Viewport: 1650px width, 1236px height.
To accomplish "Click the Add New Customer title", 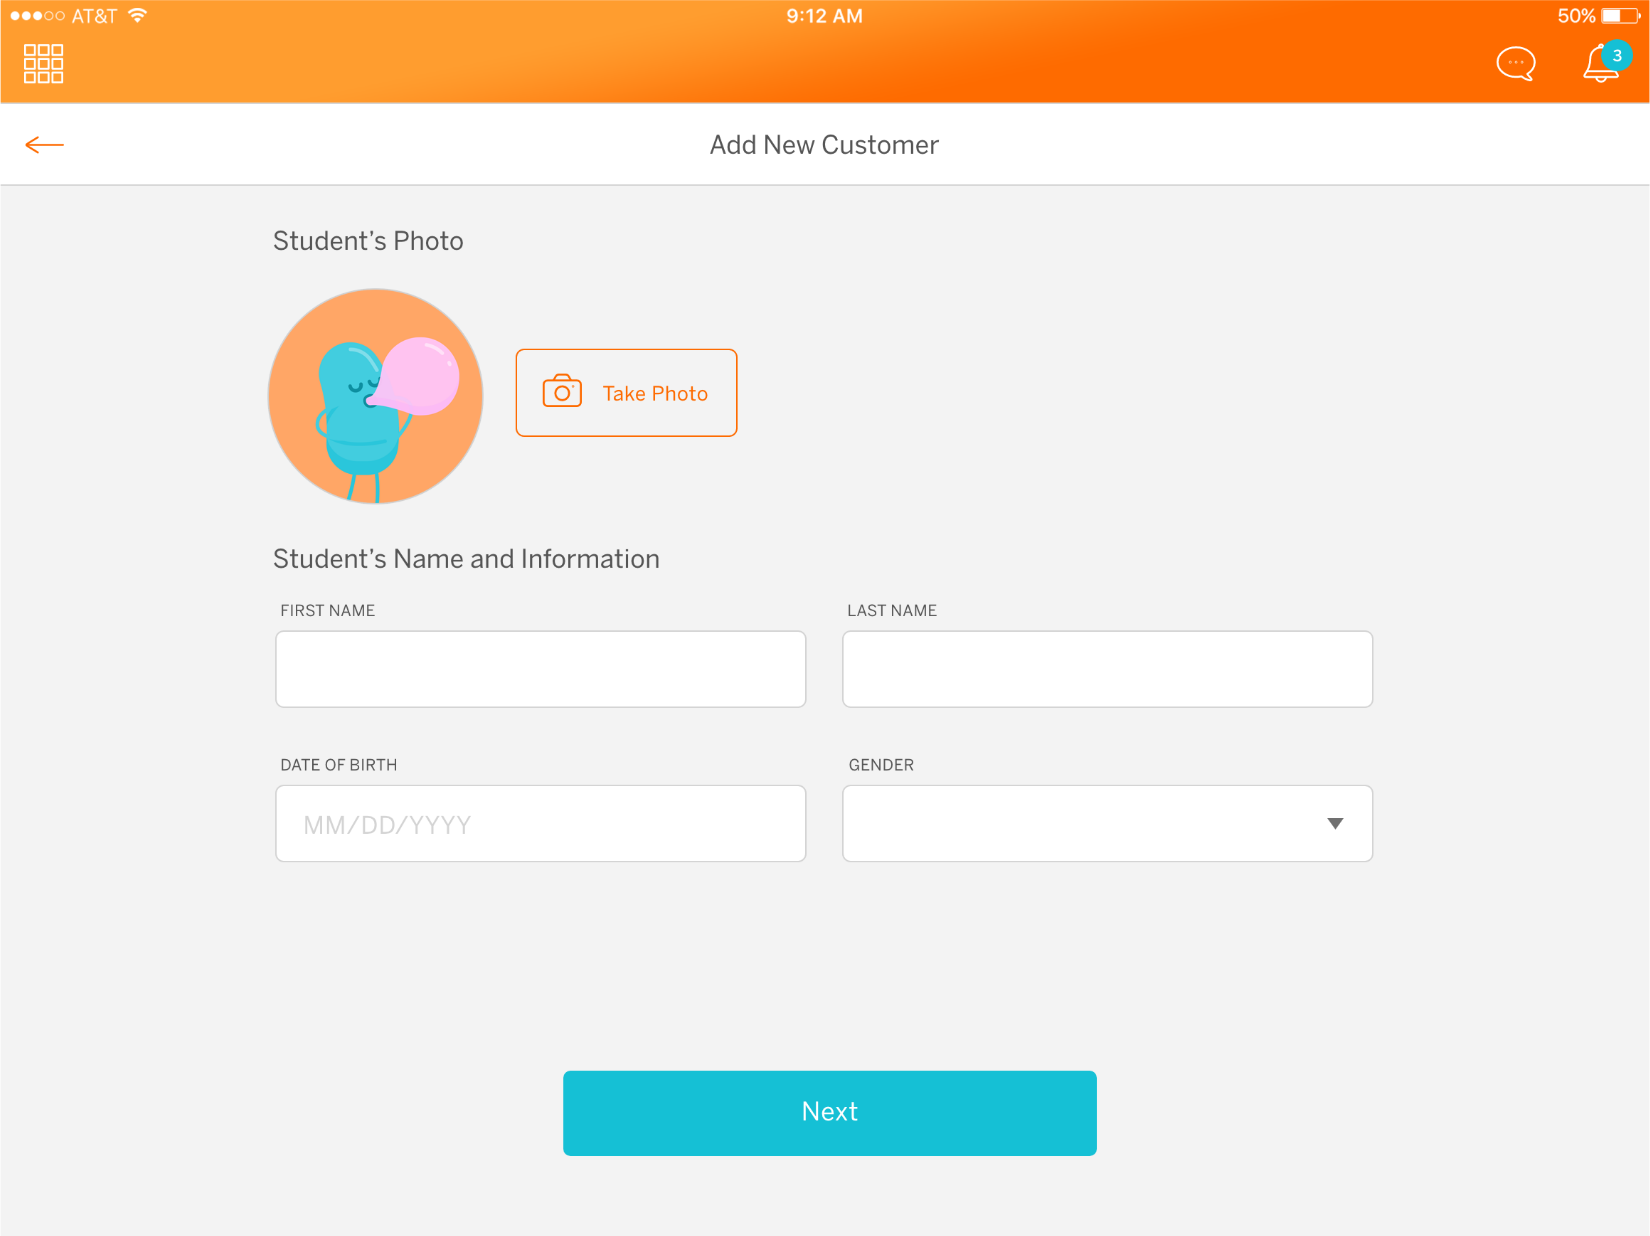I will click(x=824, y=145).
